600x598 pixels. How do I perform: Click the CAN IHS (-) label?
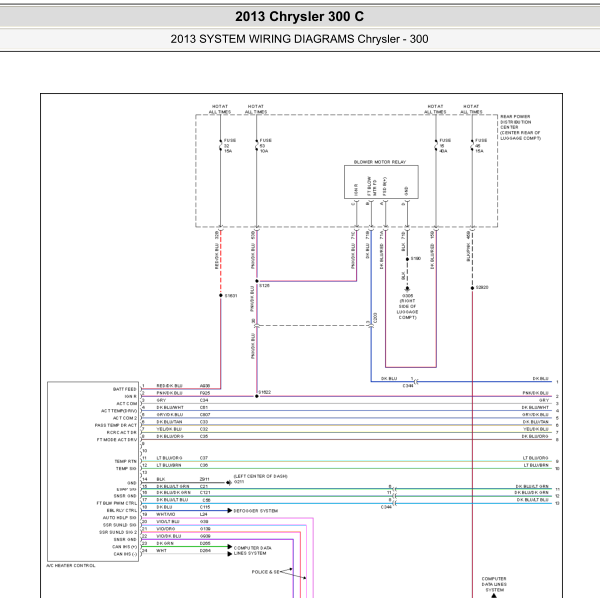tap(125, 554)
